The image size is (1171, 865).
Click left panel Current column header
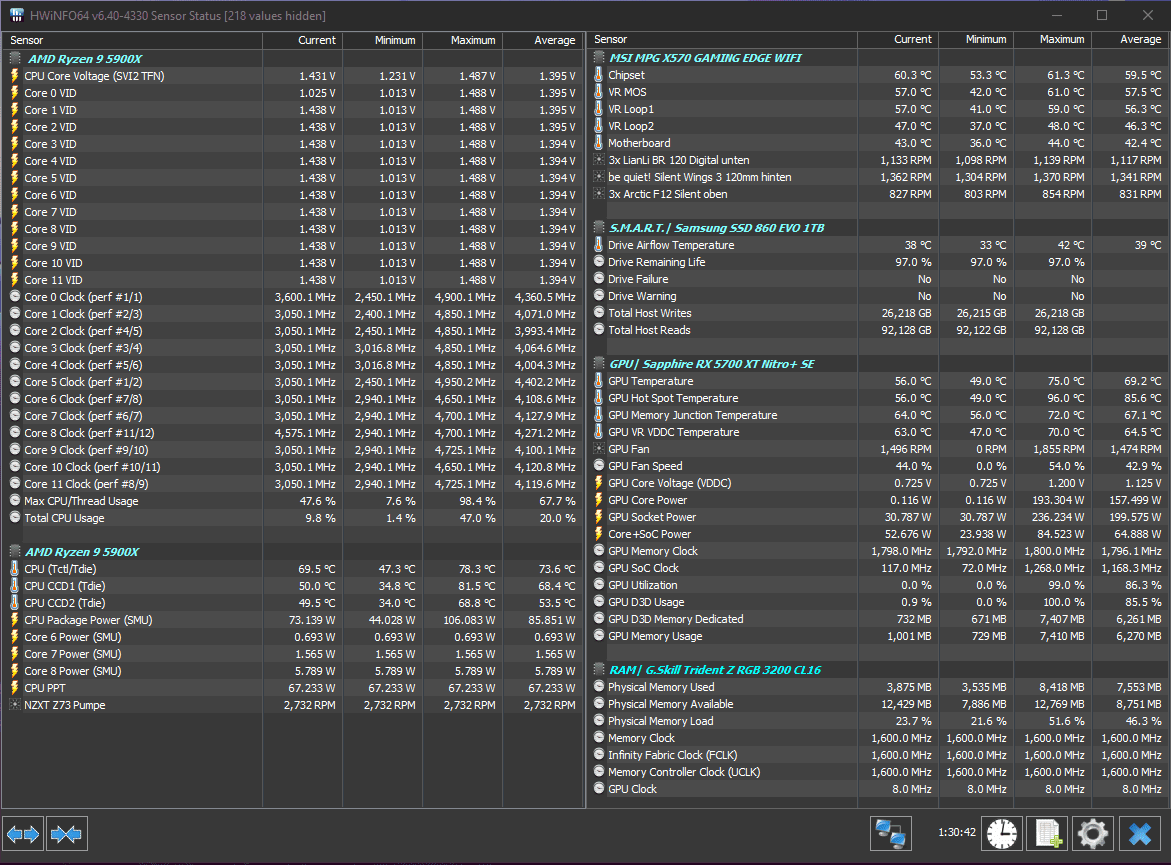pos(302,40)
